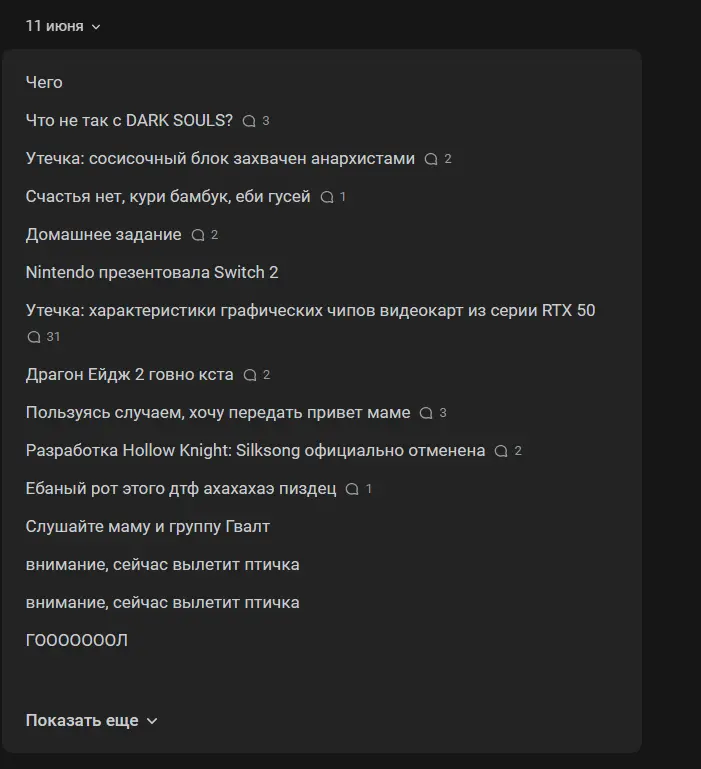Open comments on Счастья нет post
This screenshot has width=701, height=769.
pos(327,197)
